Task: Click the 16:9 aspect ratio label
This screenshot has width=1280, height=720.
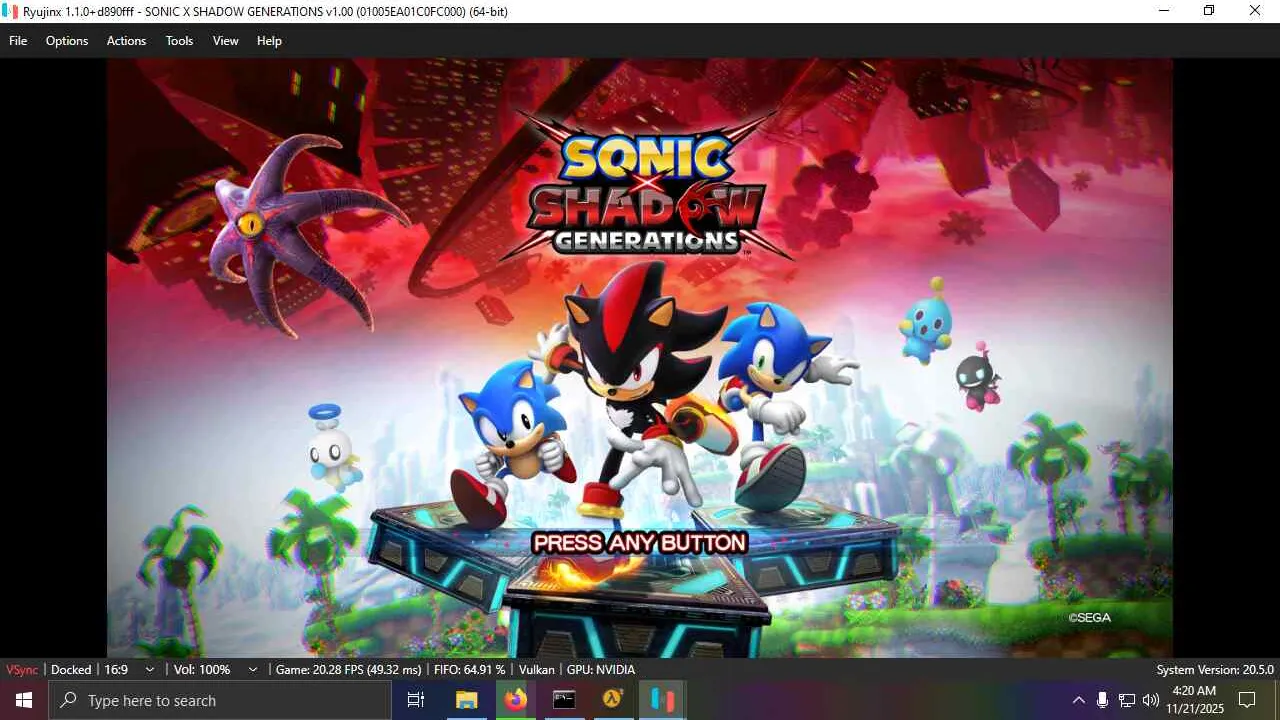Action: [x=116, y=670]
